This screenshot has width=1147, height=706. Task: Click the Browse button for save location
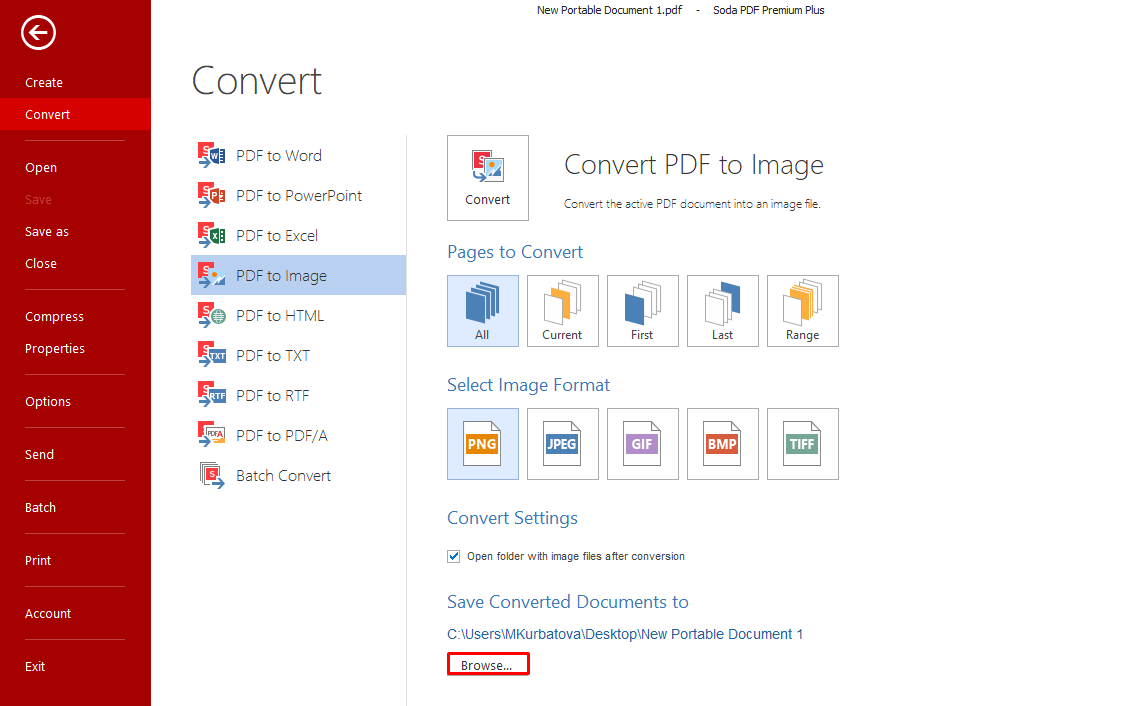click(488, 663)
